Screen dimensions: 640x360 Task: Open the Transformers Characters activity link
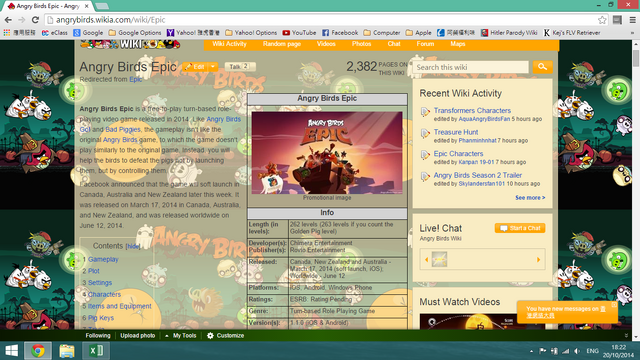pos(472,111)
